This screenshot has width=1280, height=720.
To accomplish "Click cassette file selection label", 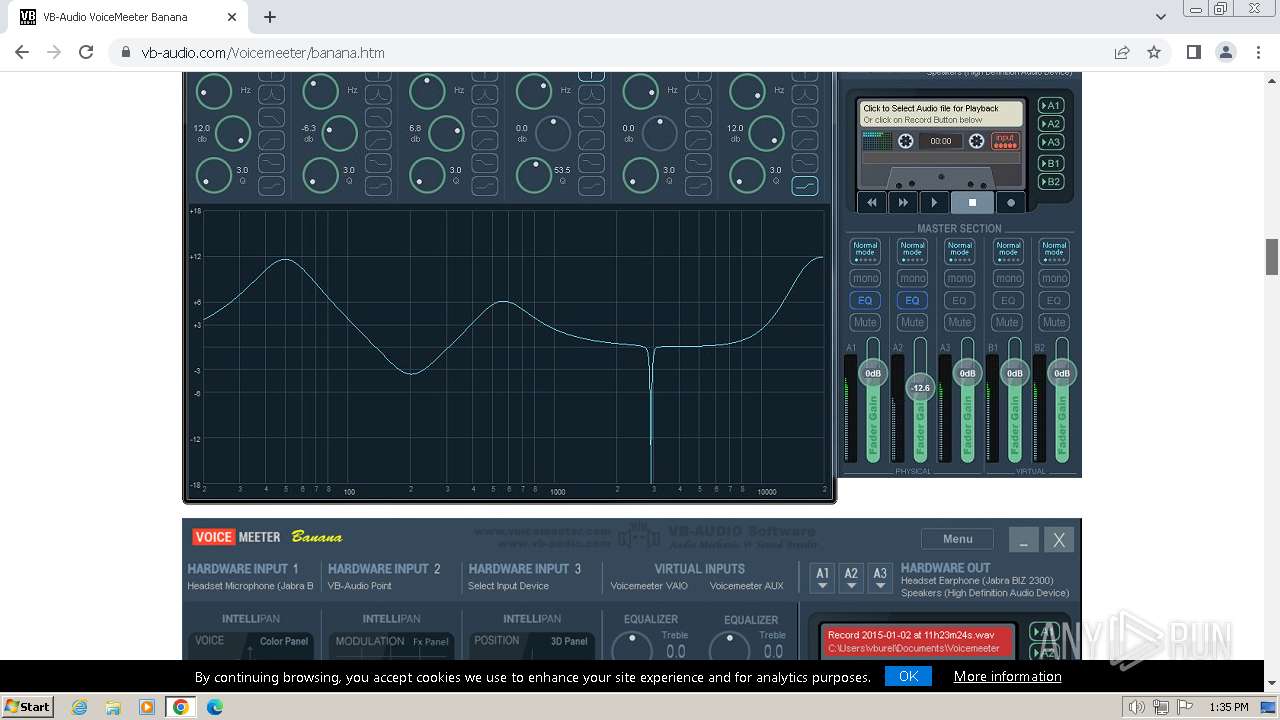I will pyautogui.click(x=941, y=114).
